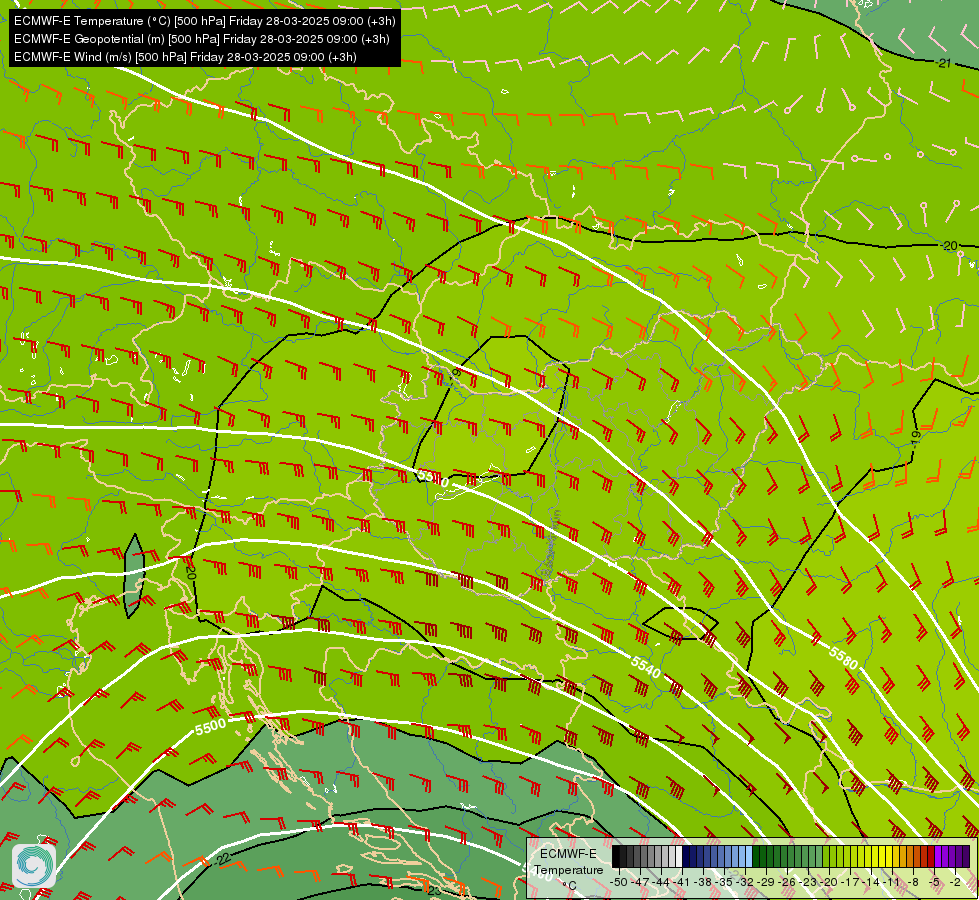
Task: Select the ECMWF-E Temperature 500 hPa header line
Action: tap(205, 21)
